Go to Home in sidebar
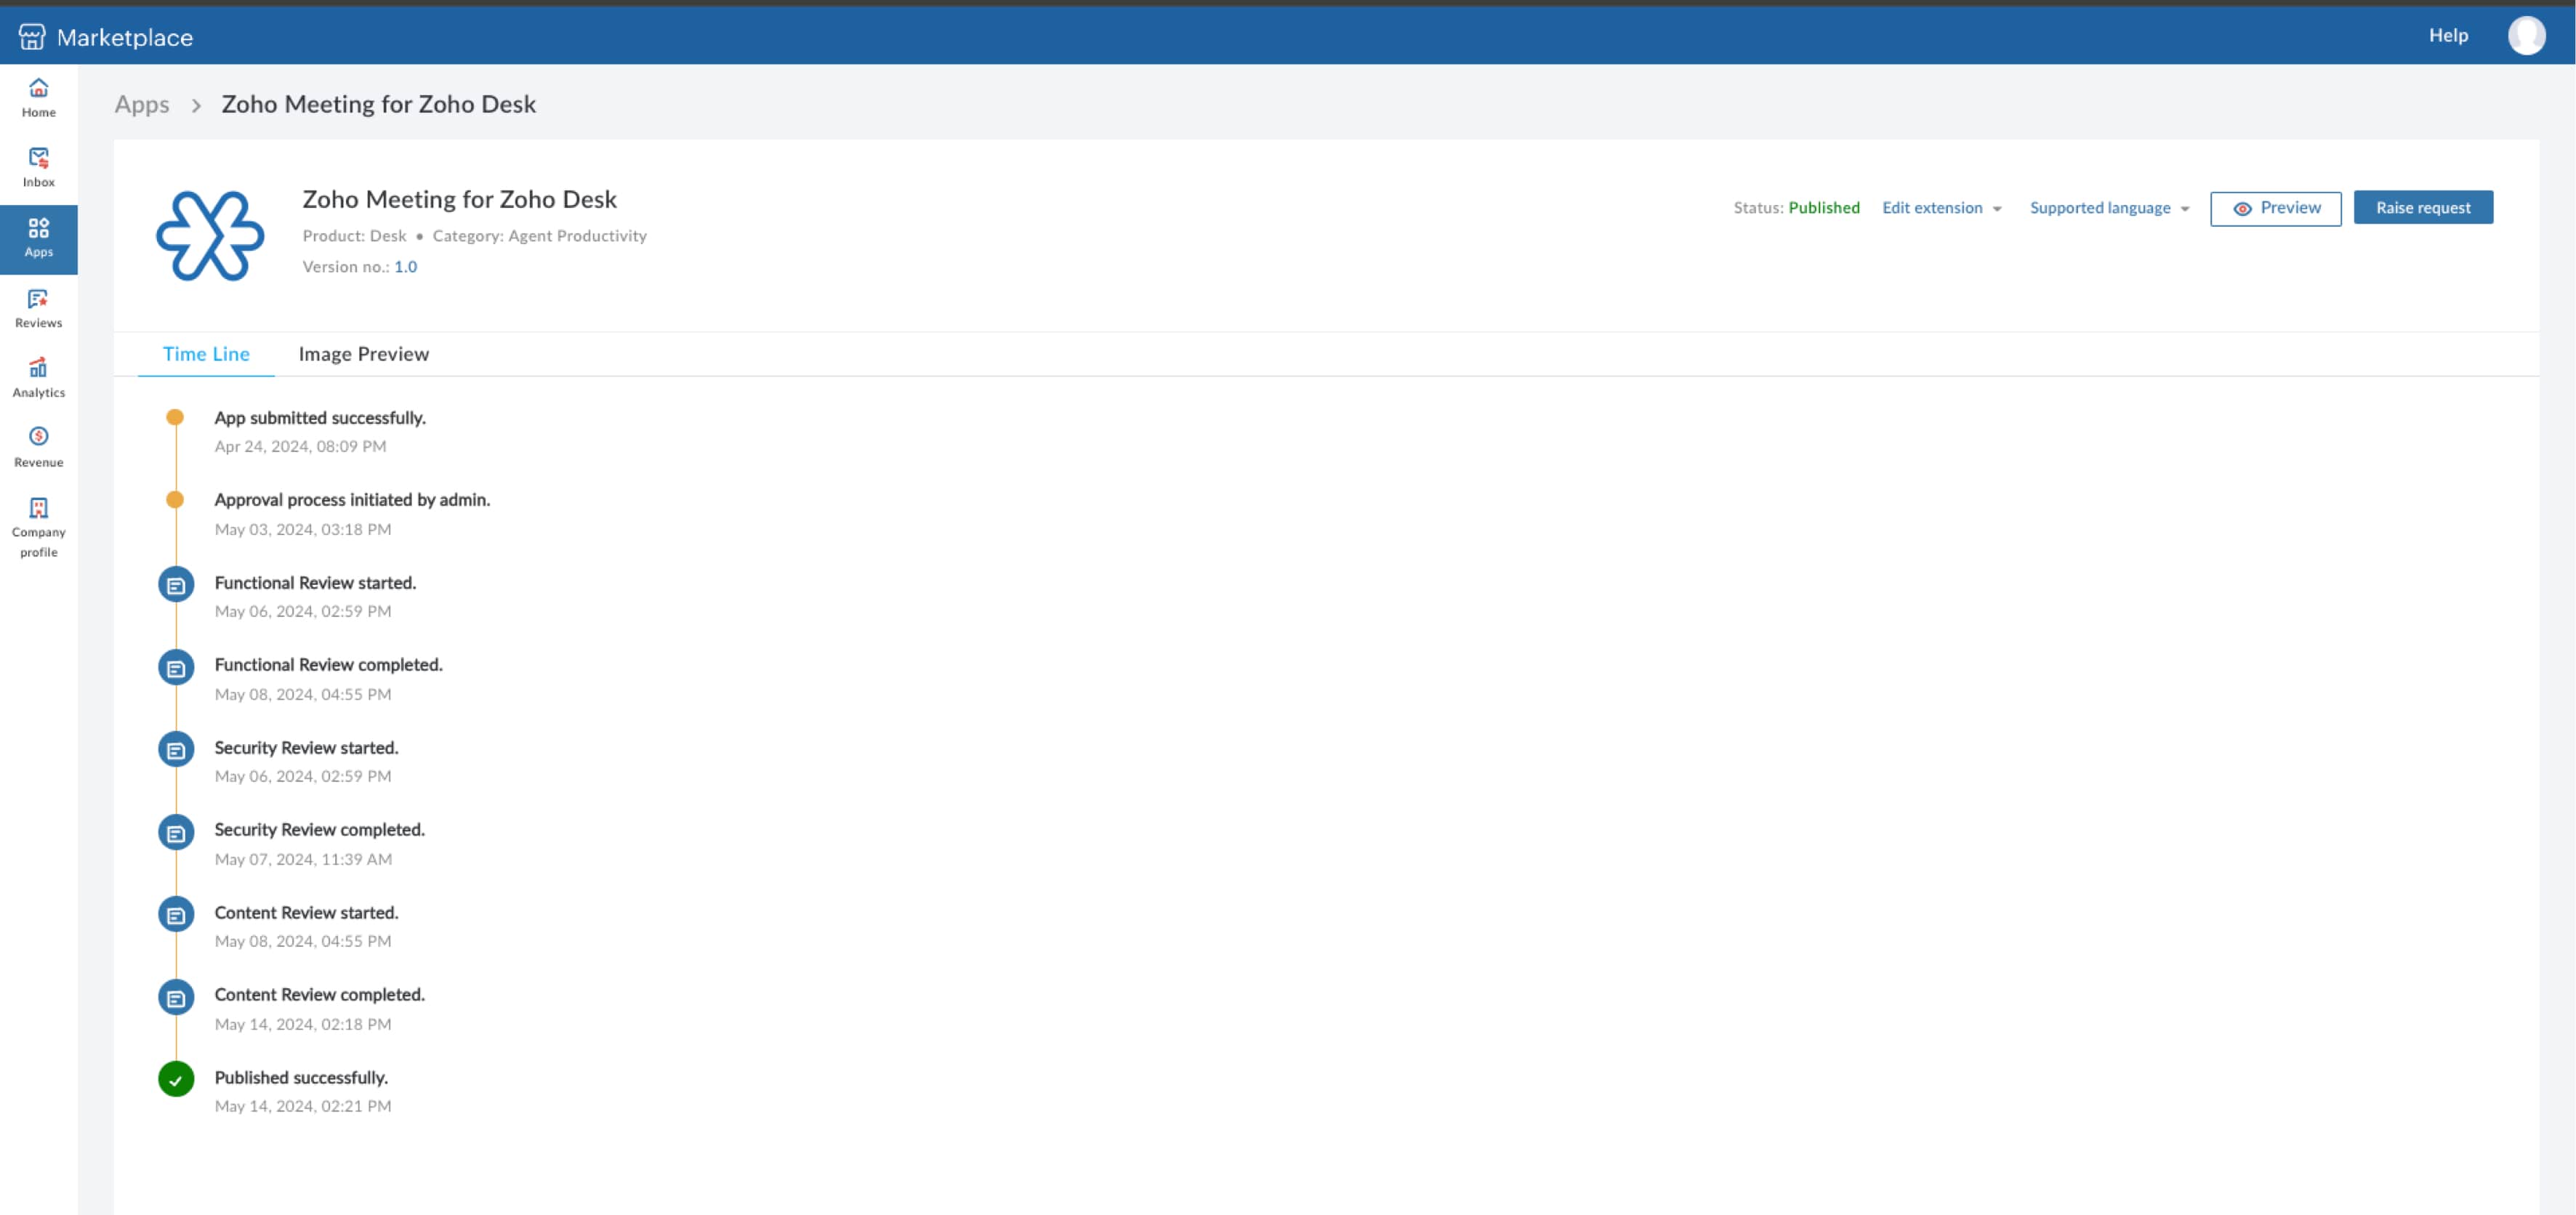 tap(38, 99)
